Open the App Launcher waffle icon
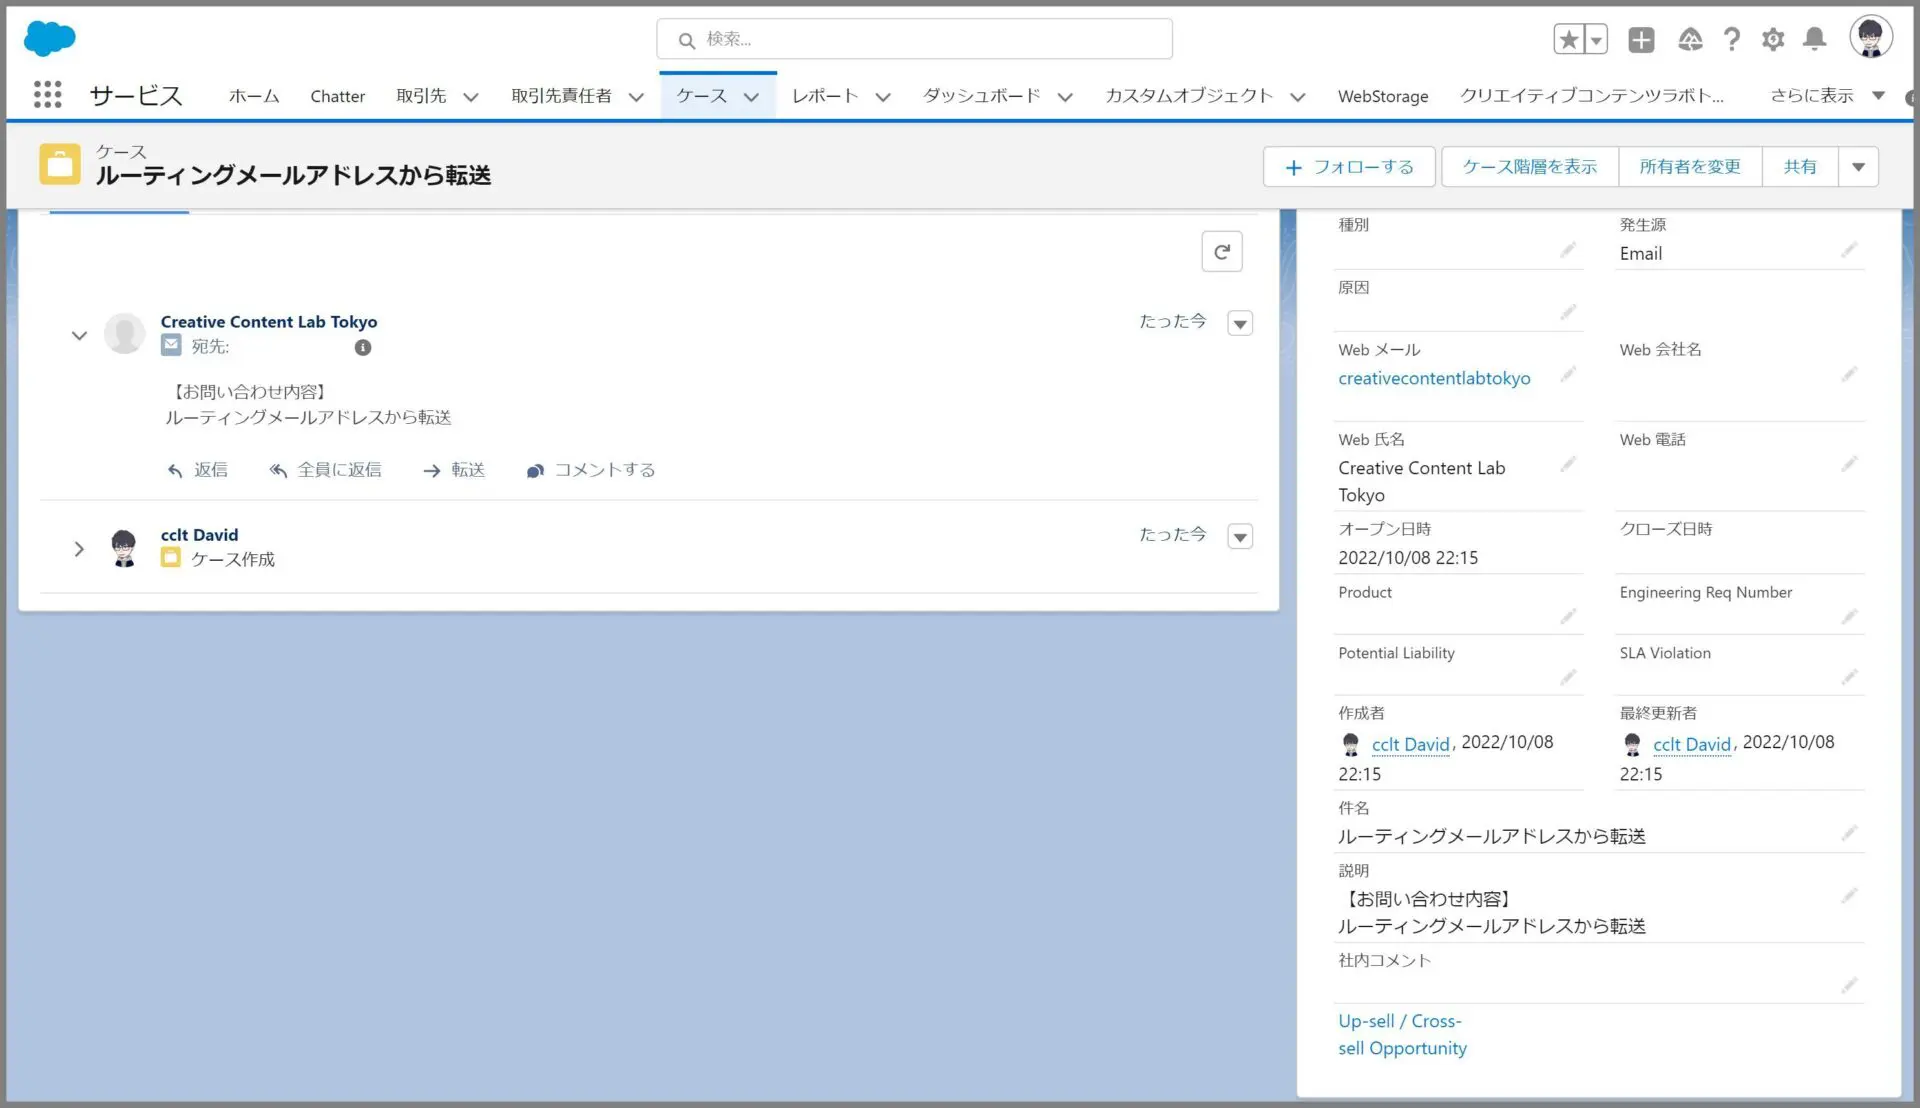 coord(46,94)
